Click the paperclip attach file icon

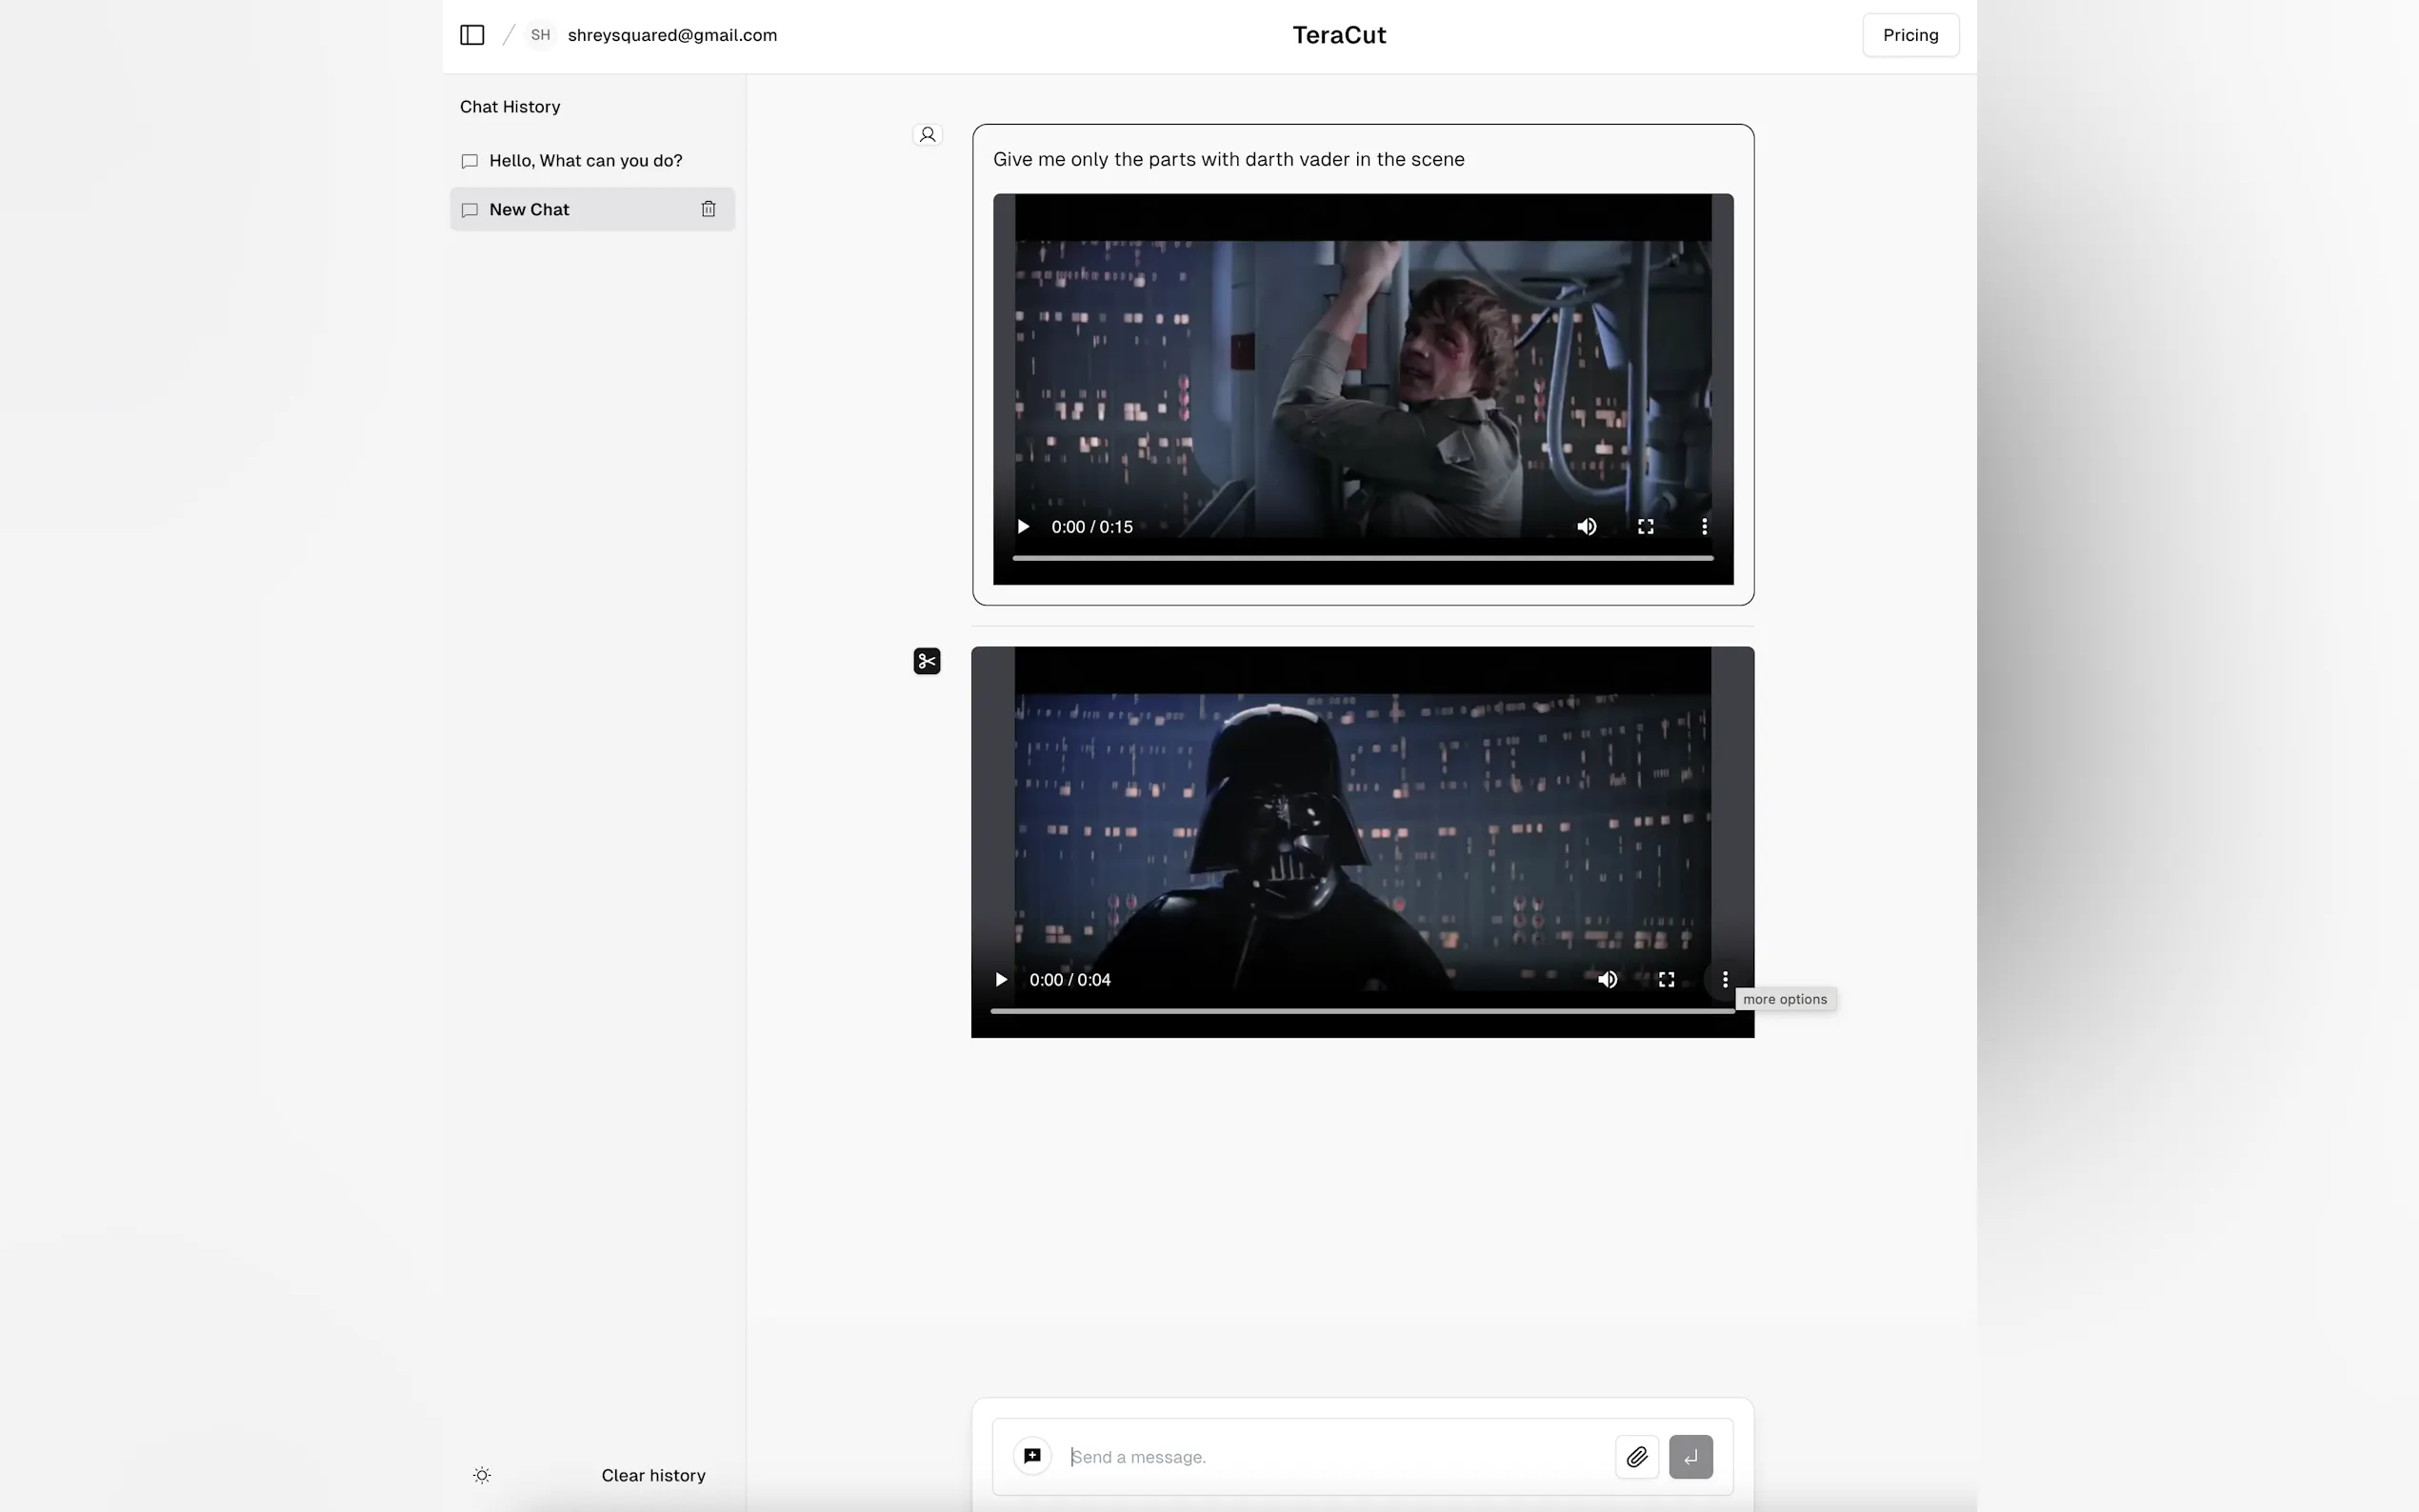click(x=1636, y=1456)
